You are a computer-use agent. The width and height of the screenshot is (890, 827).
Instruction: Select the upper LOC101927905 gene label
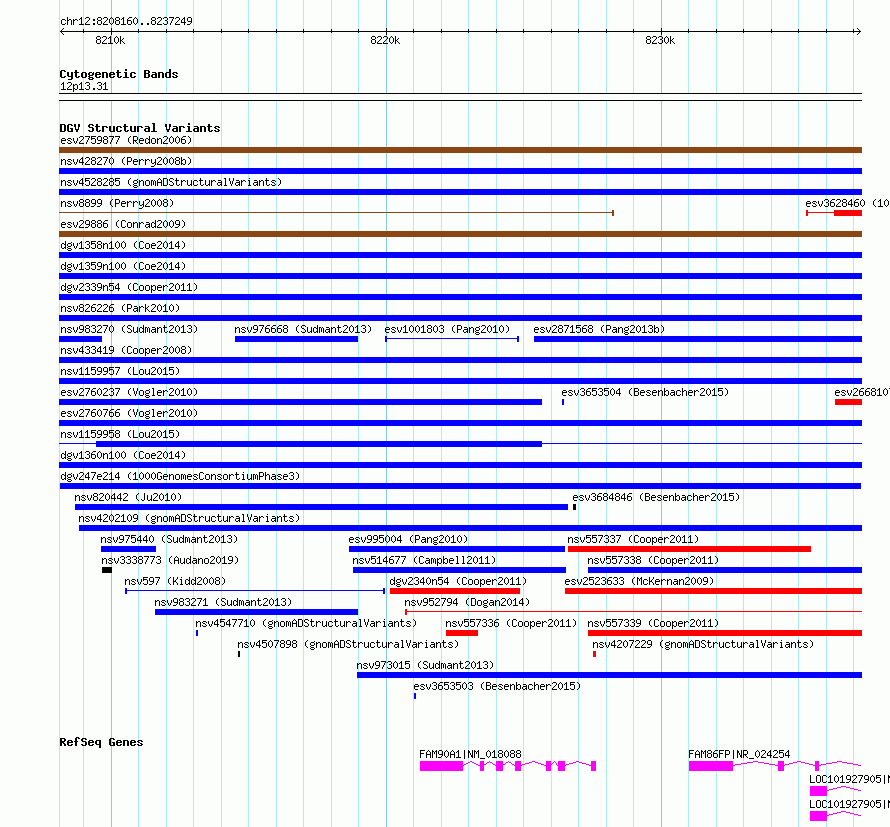pos(849,779)
